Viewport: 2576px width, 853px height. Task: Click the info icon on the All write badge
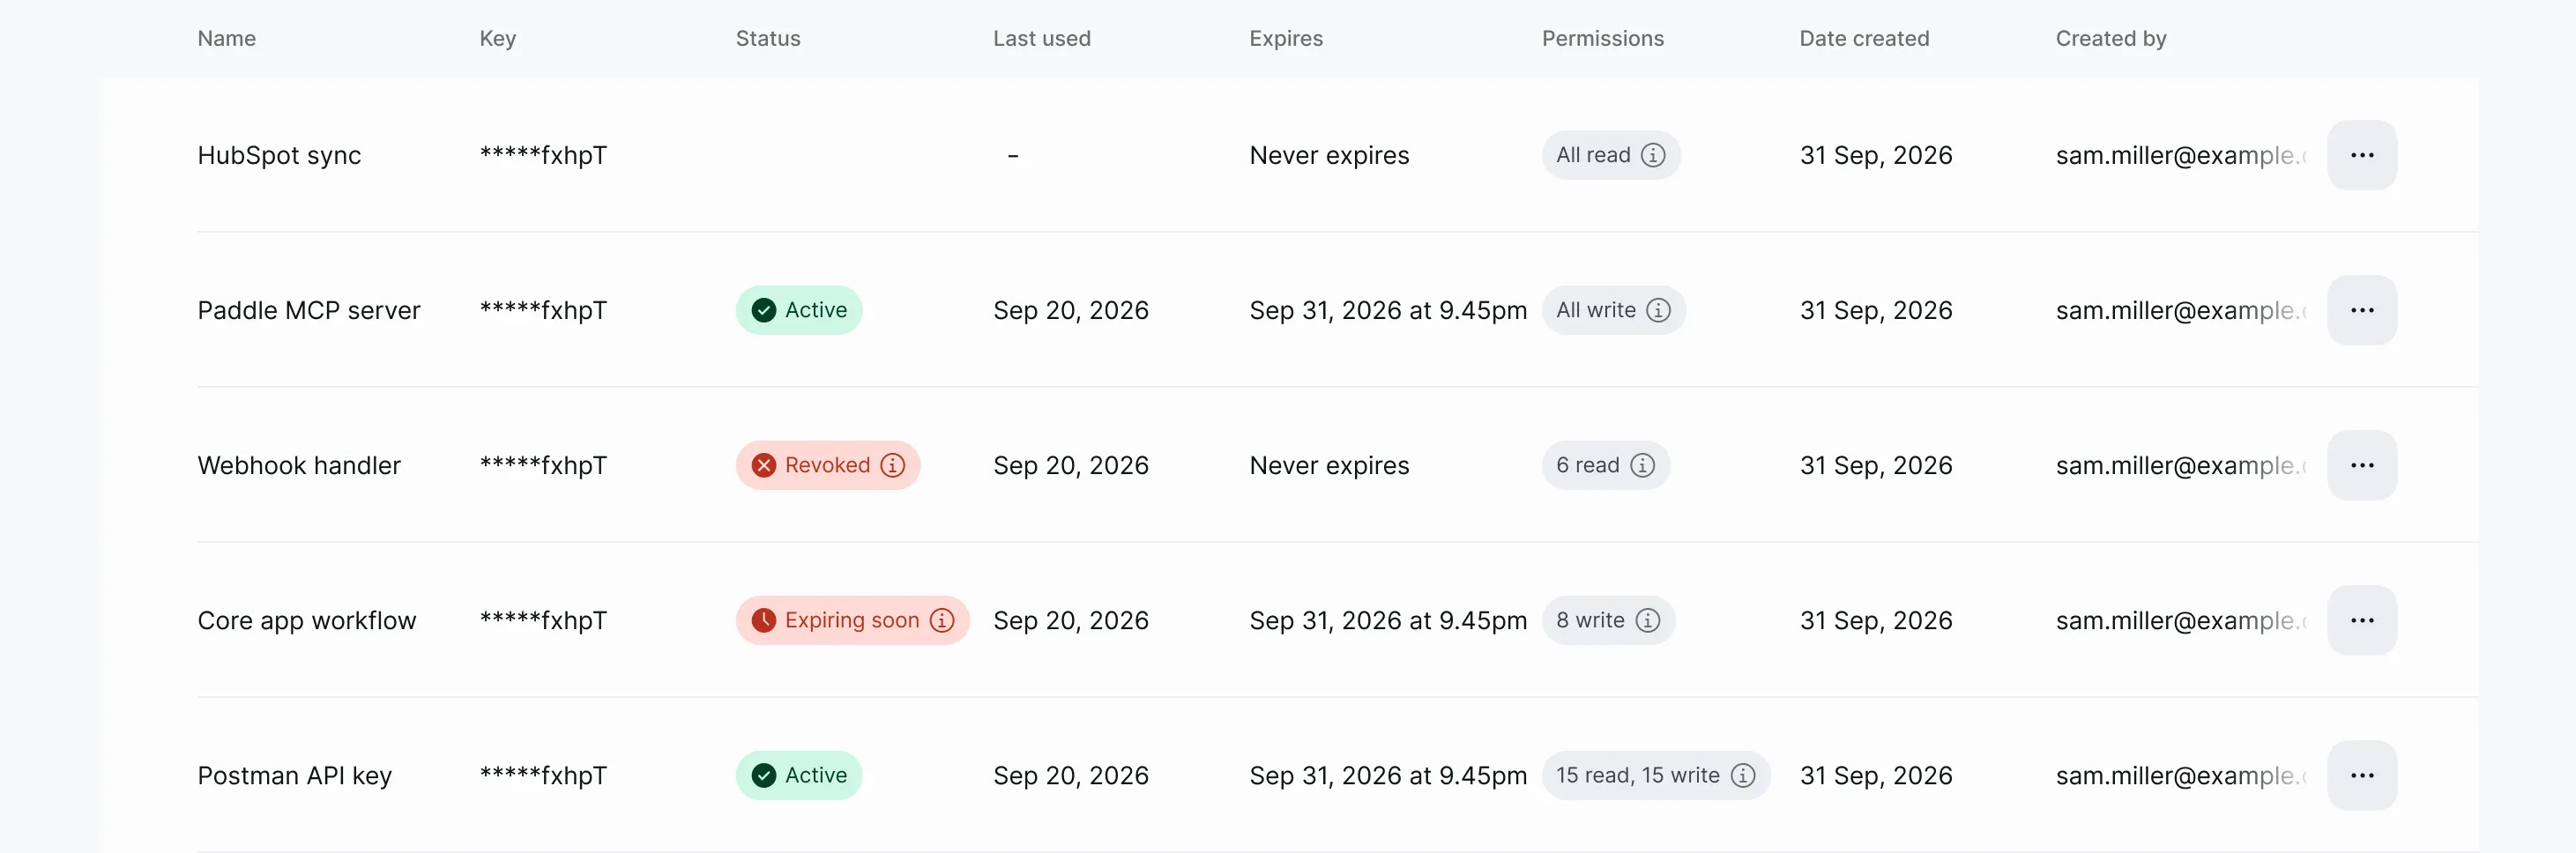pyautogui.click(x=1661, y=310)
